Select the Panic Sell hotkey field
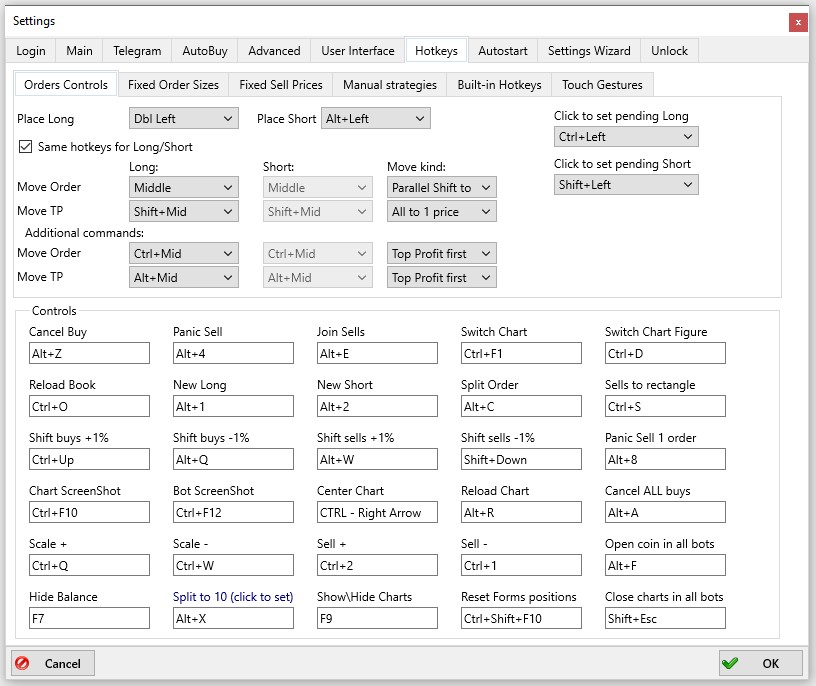 point(233,353)
